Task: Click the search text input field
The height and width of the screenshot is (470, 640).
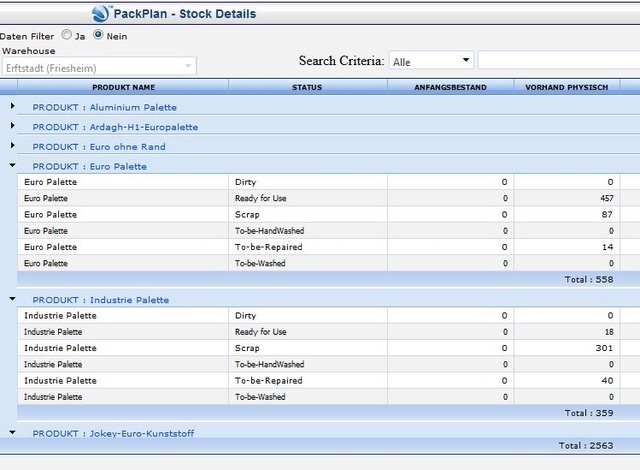Action: (559, 61)
